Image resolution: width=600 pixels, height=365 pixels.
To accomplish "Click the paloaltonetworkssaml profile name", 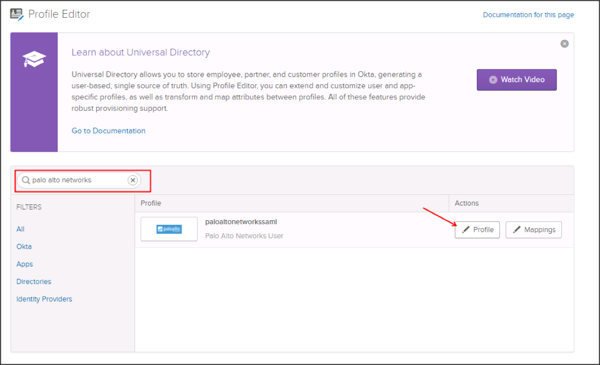I will (x=241, y=222).
